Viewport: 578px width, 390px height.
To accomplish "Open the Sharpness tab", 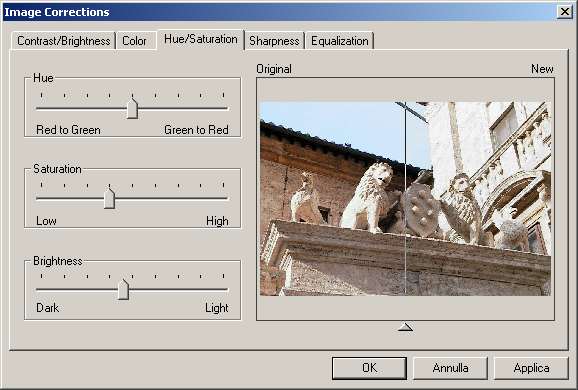I will tap(274, 41).
